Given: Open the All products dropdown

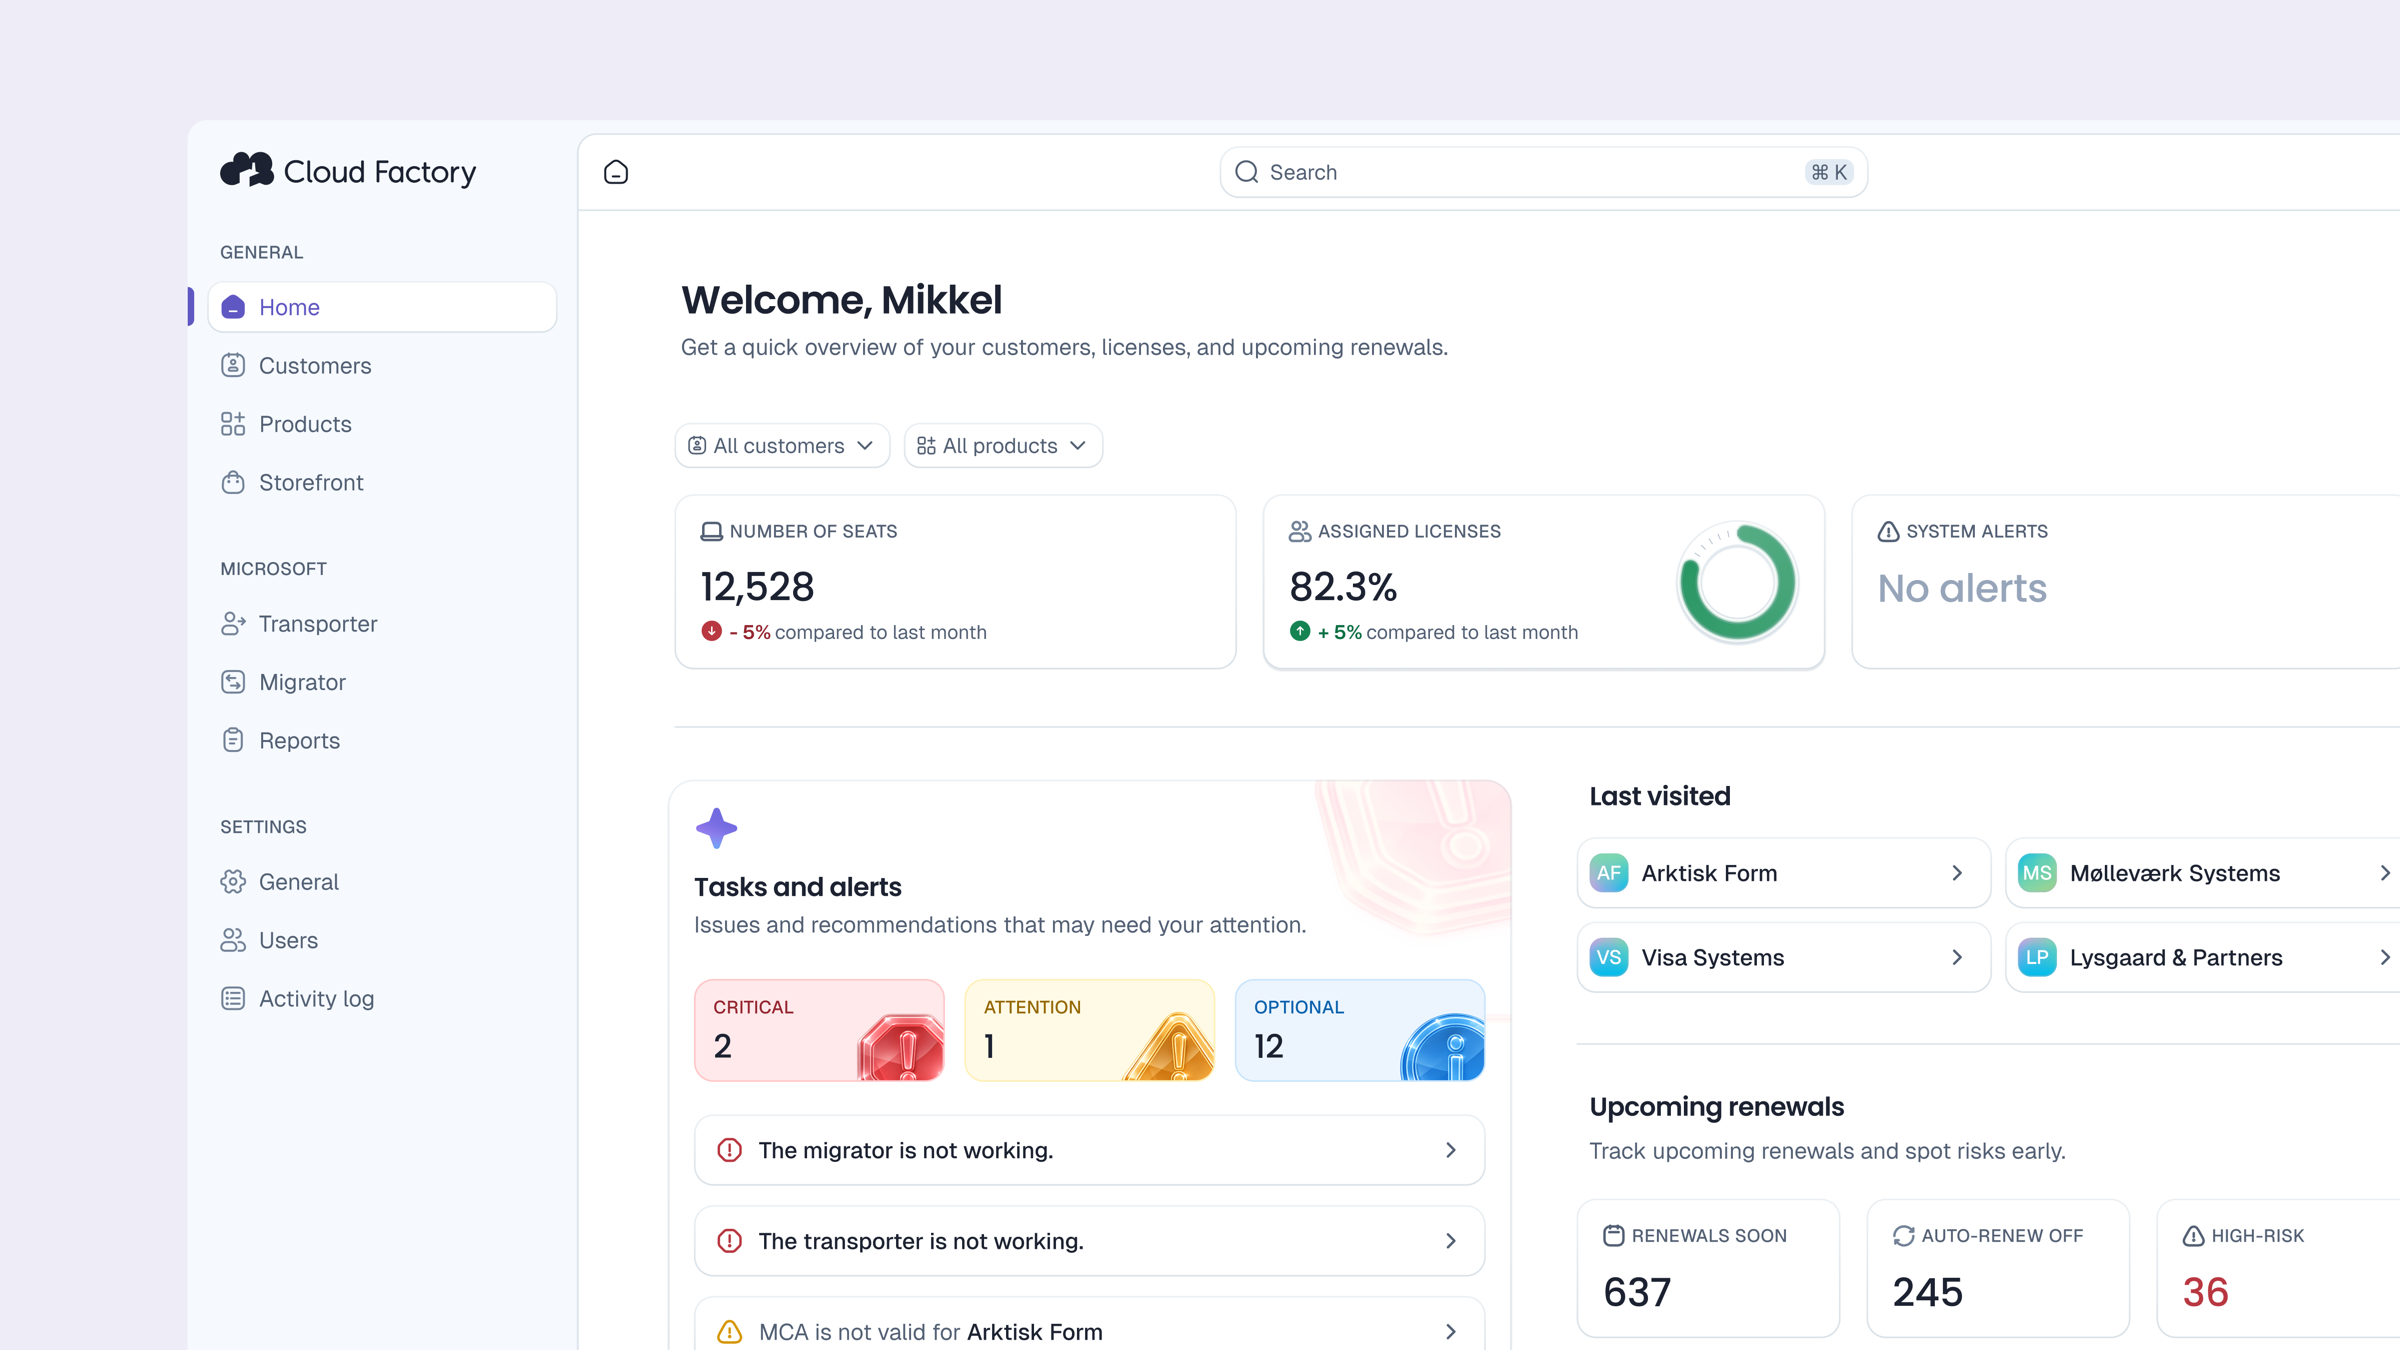Looking at the screenshot, I should pyautogui.click(x=1002, y=445).
